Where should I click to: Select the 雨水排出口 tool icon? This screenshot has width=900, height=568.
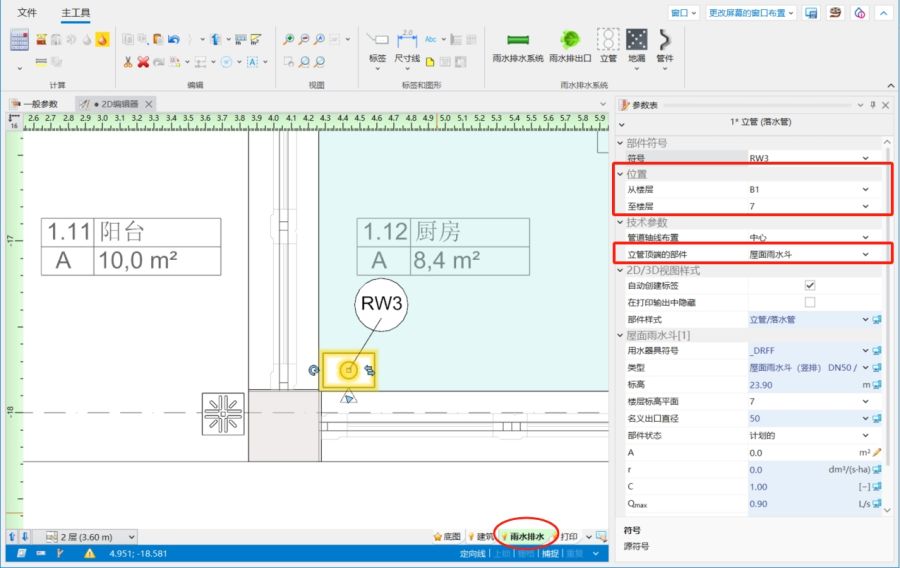pos(570,40)
